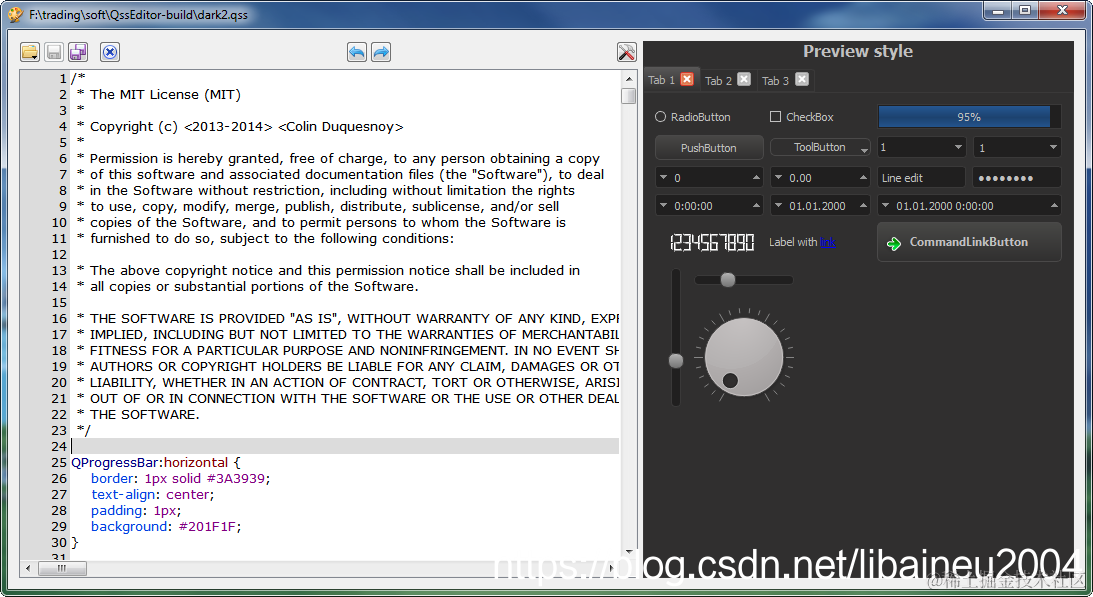Step up the 01.01.2000 date edit

(x=863, y=206)
